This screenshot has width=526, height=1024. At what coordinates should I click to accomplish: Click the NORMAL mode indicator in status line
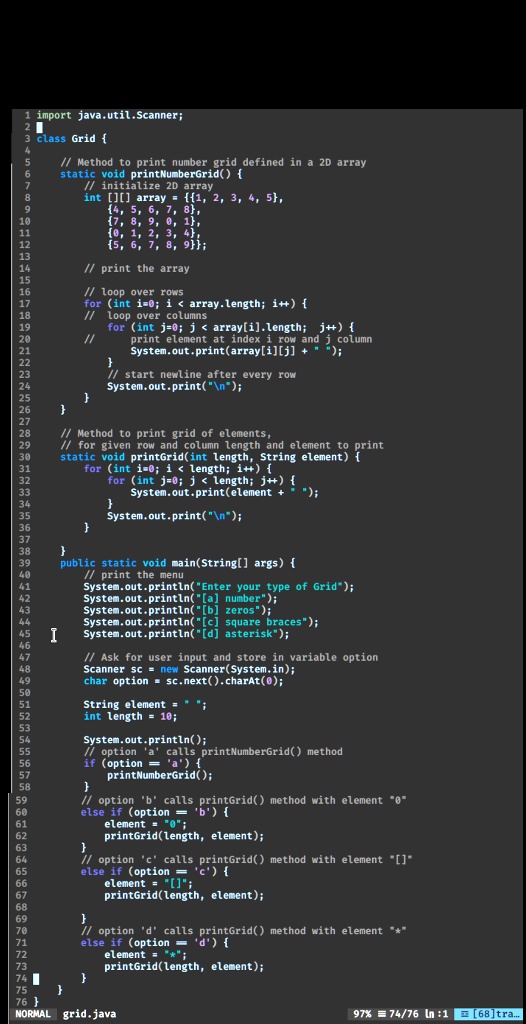coord(33,1014)
